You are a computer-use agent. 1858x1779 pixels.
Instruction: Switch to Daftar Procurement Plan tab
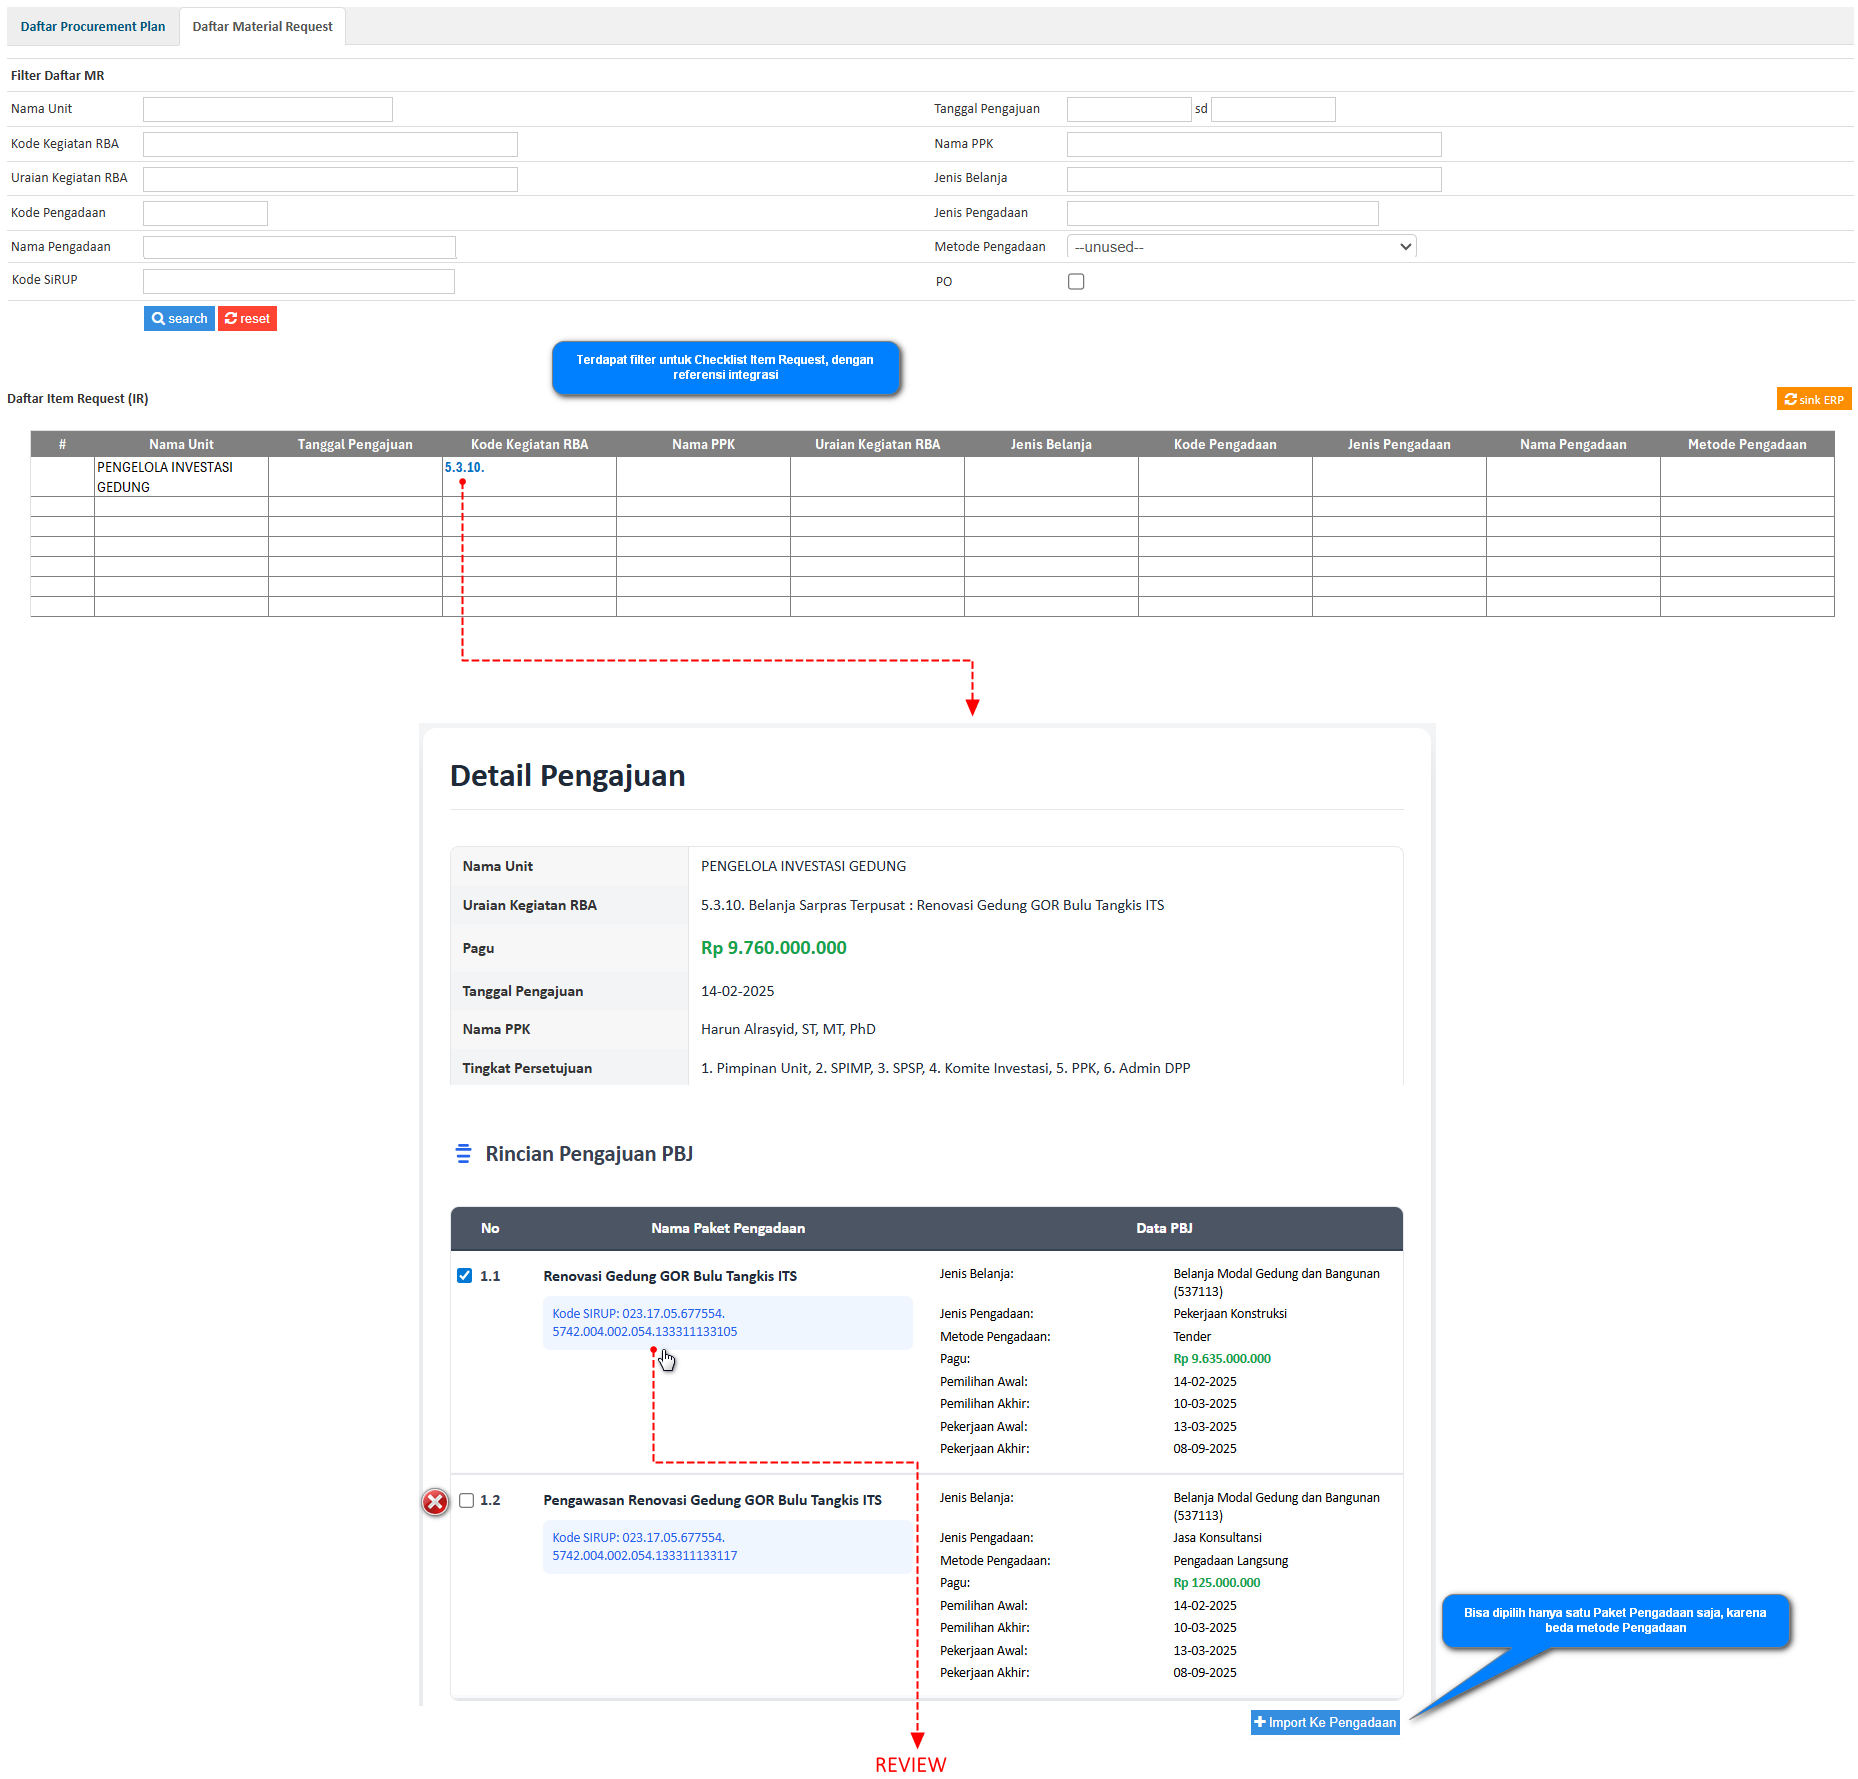pyautogui.click(x=93, y=27)
